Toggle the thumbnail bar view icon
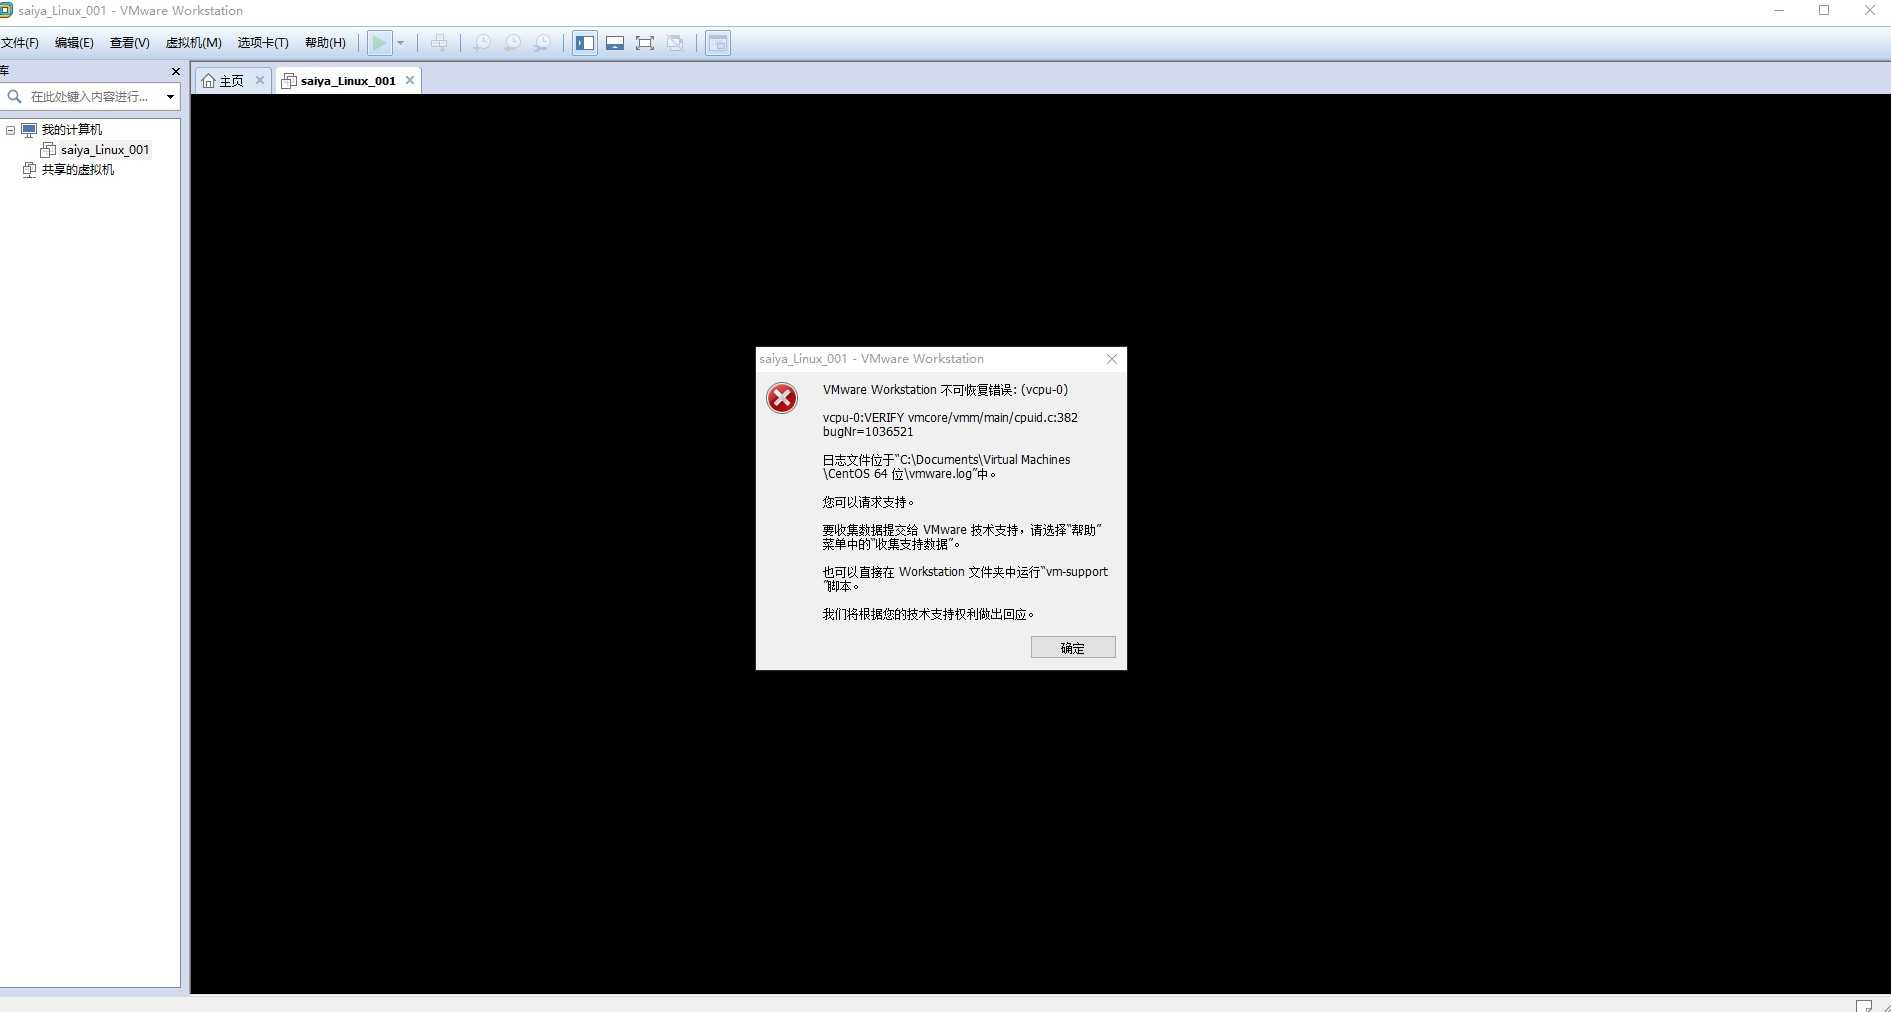Image resolution: width=1891 pixels, height=1012 pixels. tap(615, 43)
